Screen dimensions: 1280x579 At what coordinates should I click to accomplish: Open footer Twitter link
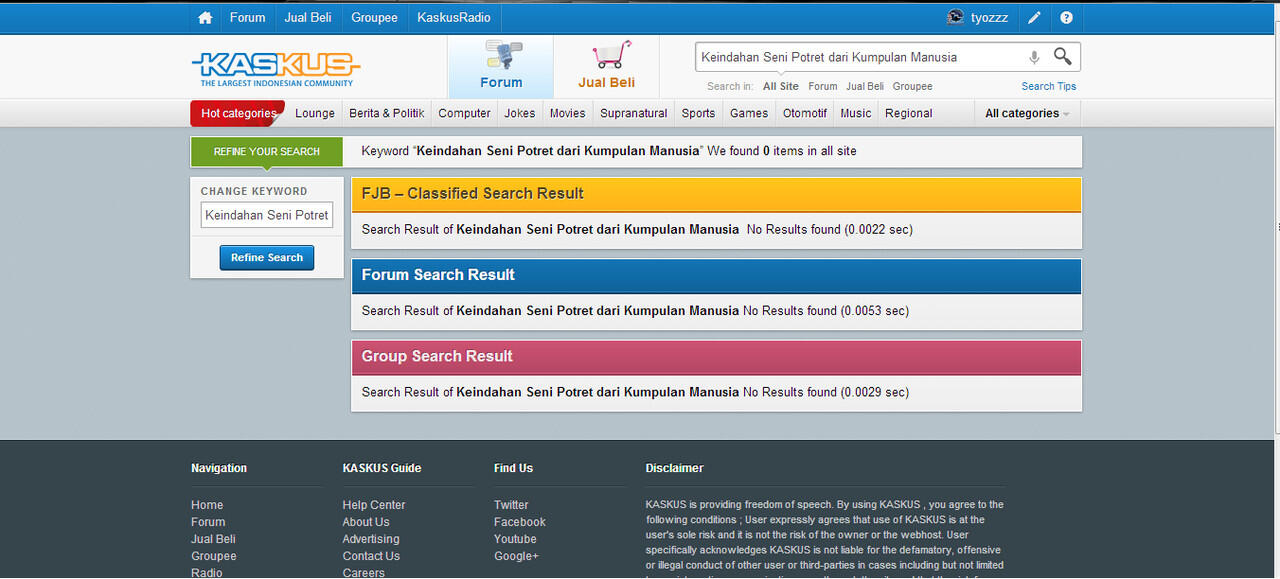(511, 505)
